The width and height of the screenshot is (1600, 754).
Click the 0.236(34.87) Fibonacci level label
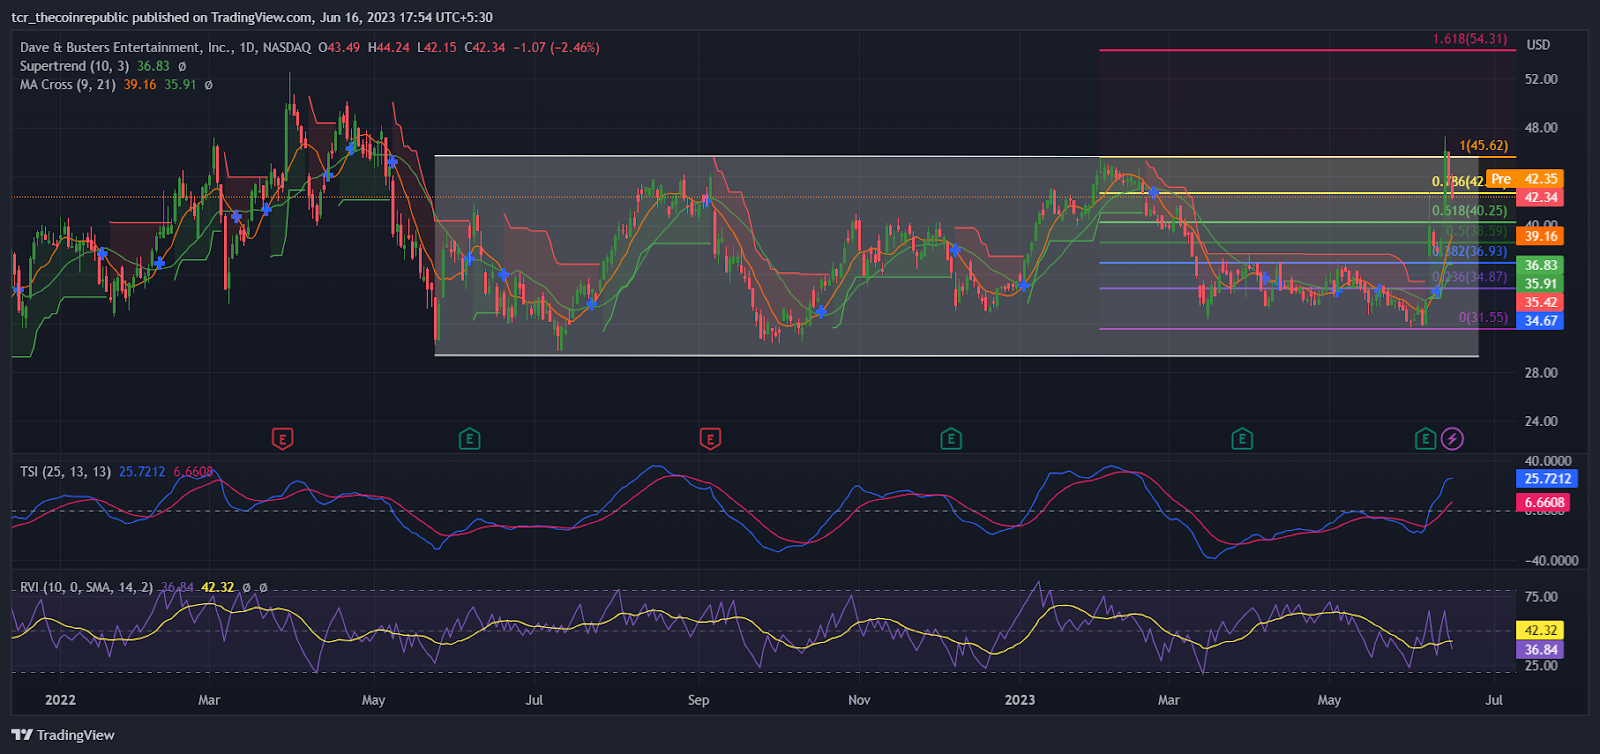(x=1469, y=277)
